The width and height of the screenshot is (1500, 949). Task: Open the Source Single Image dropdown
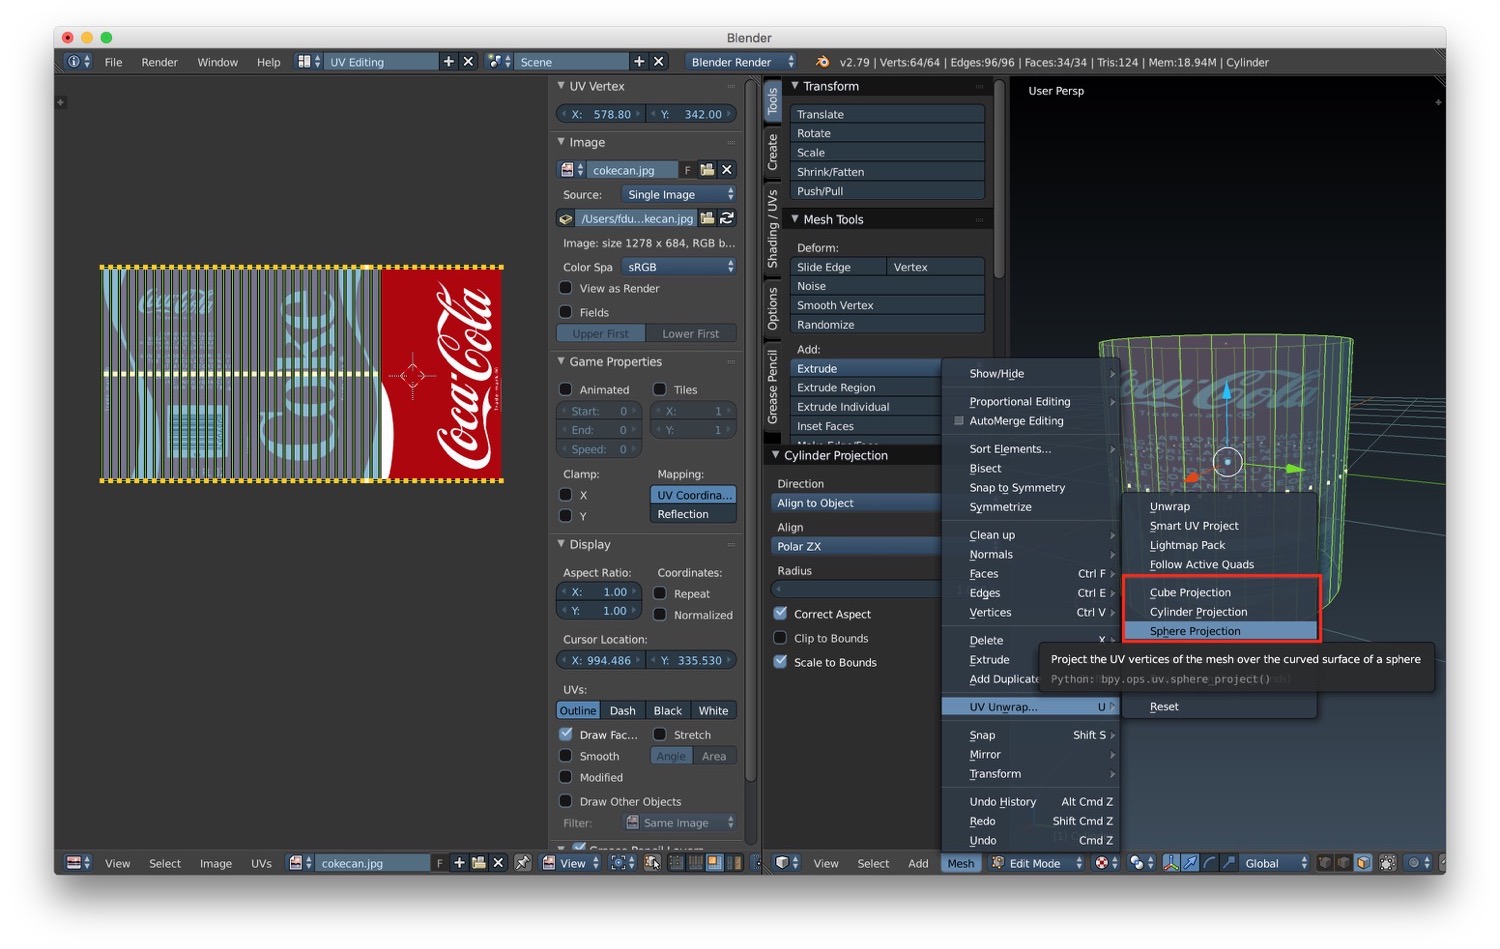679,194
